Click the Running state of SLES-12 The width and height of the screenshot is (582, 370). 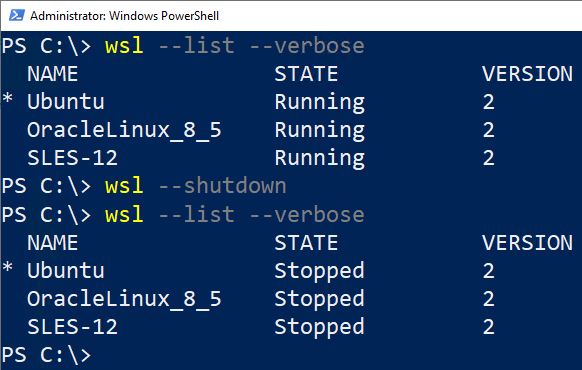point(320,159)
